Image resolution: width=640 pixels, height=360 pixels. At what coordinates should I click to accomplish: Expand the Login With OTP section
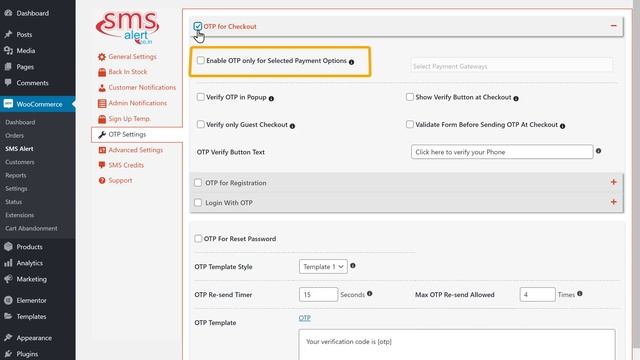(x=613, y=202)
